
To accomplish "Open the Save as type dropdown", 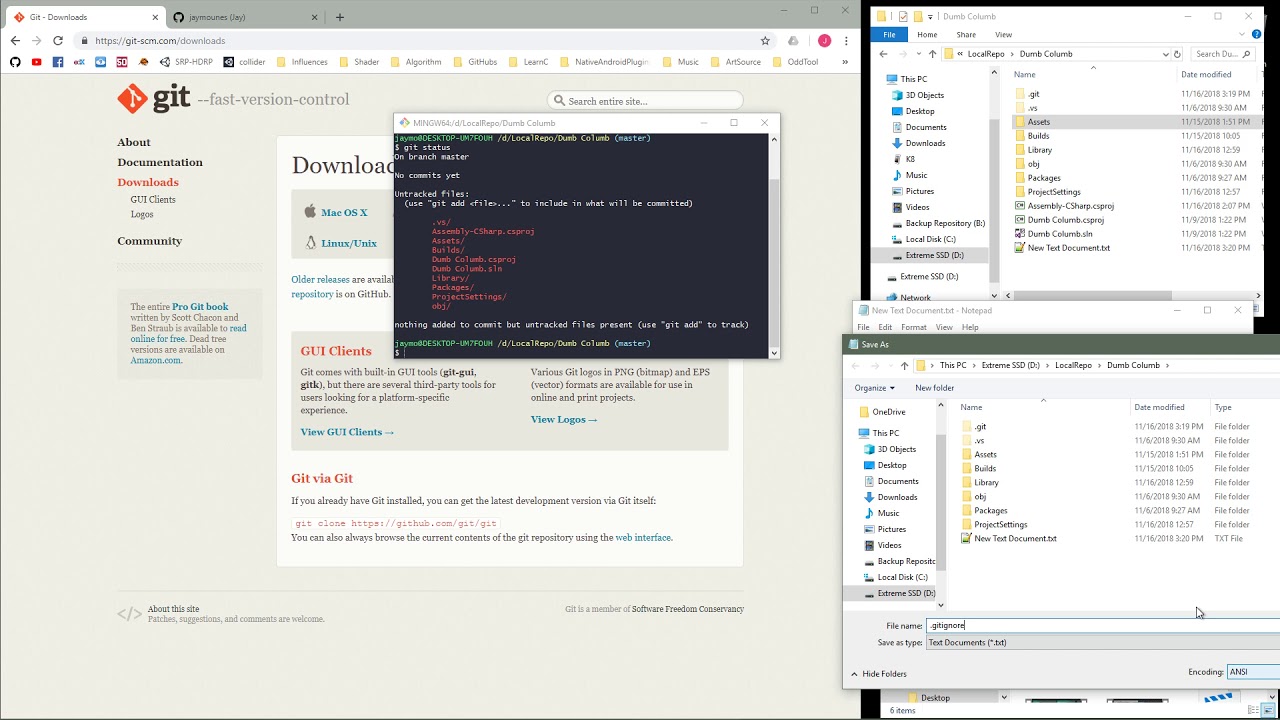I will 1100,643.
